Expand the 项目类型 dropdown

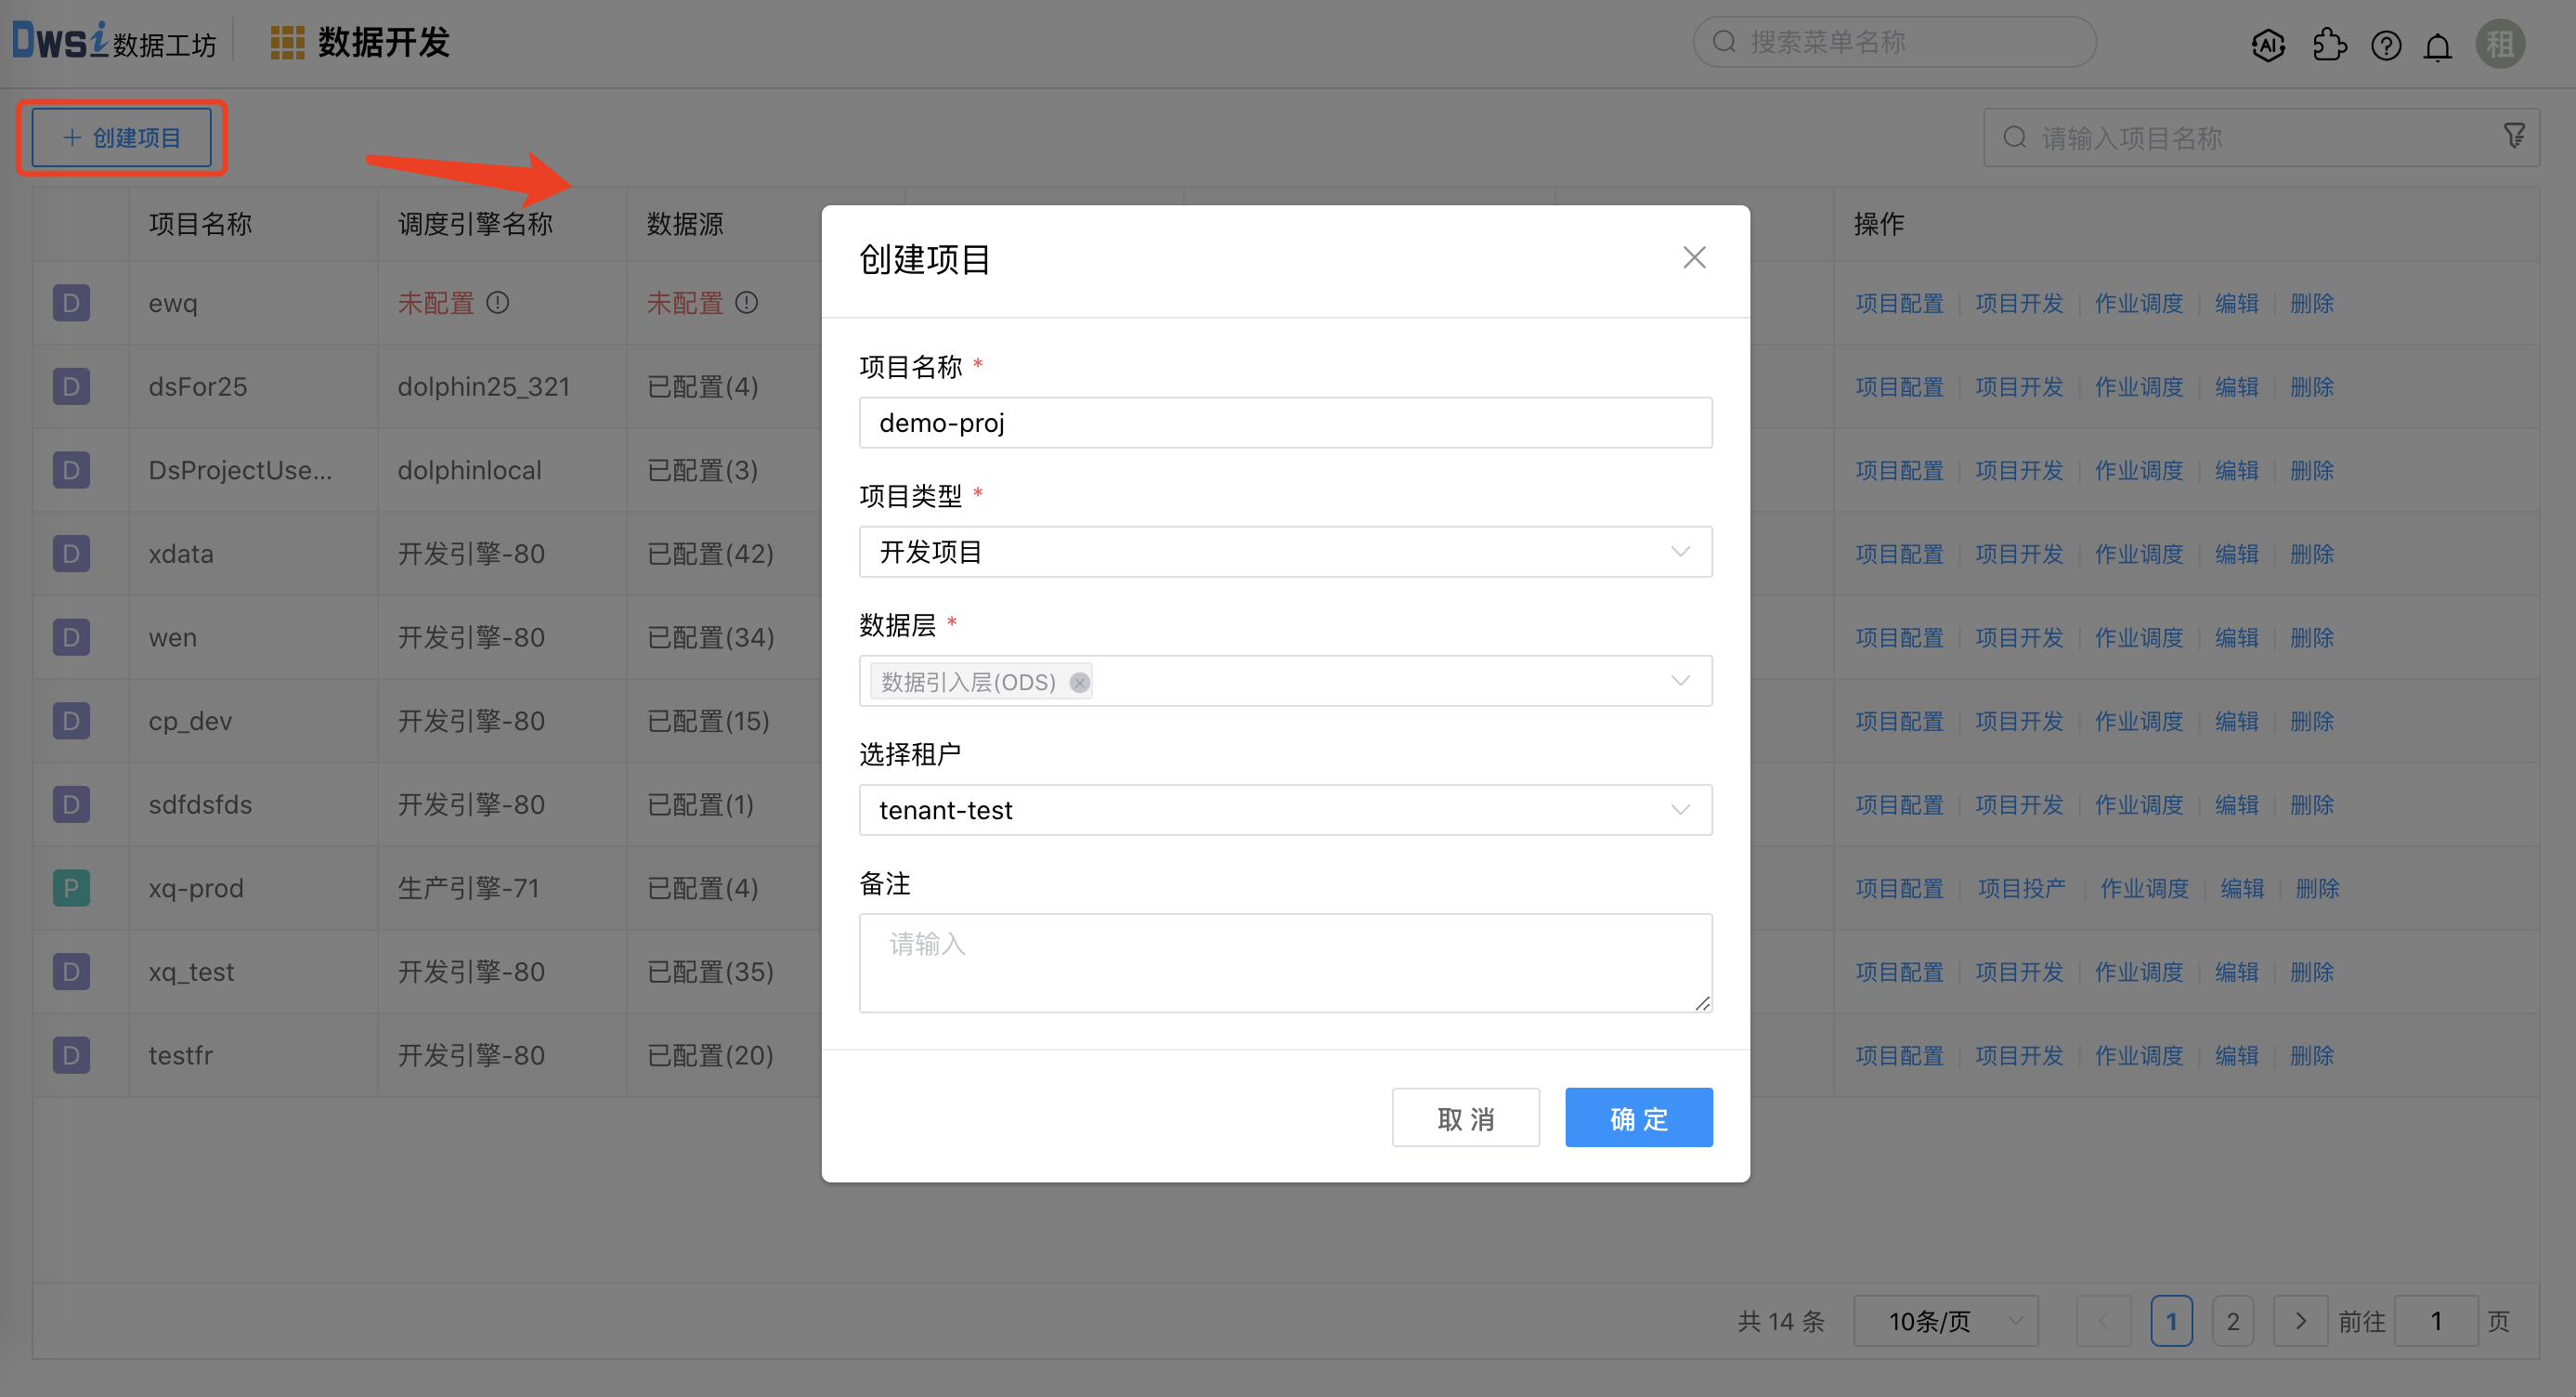tap(1285, 552)
